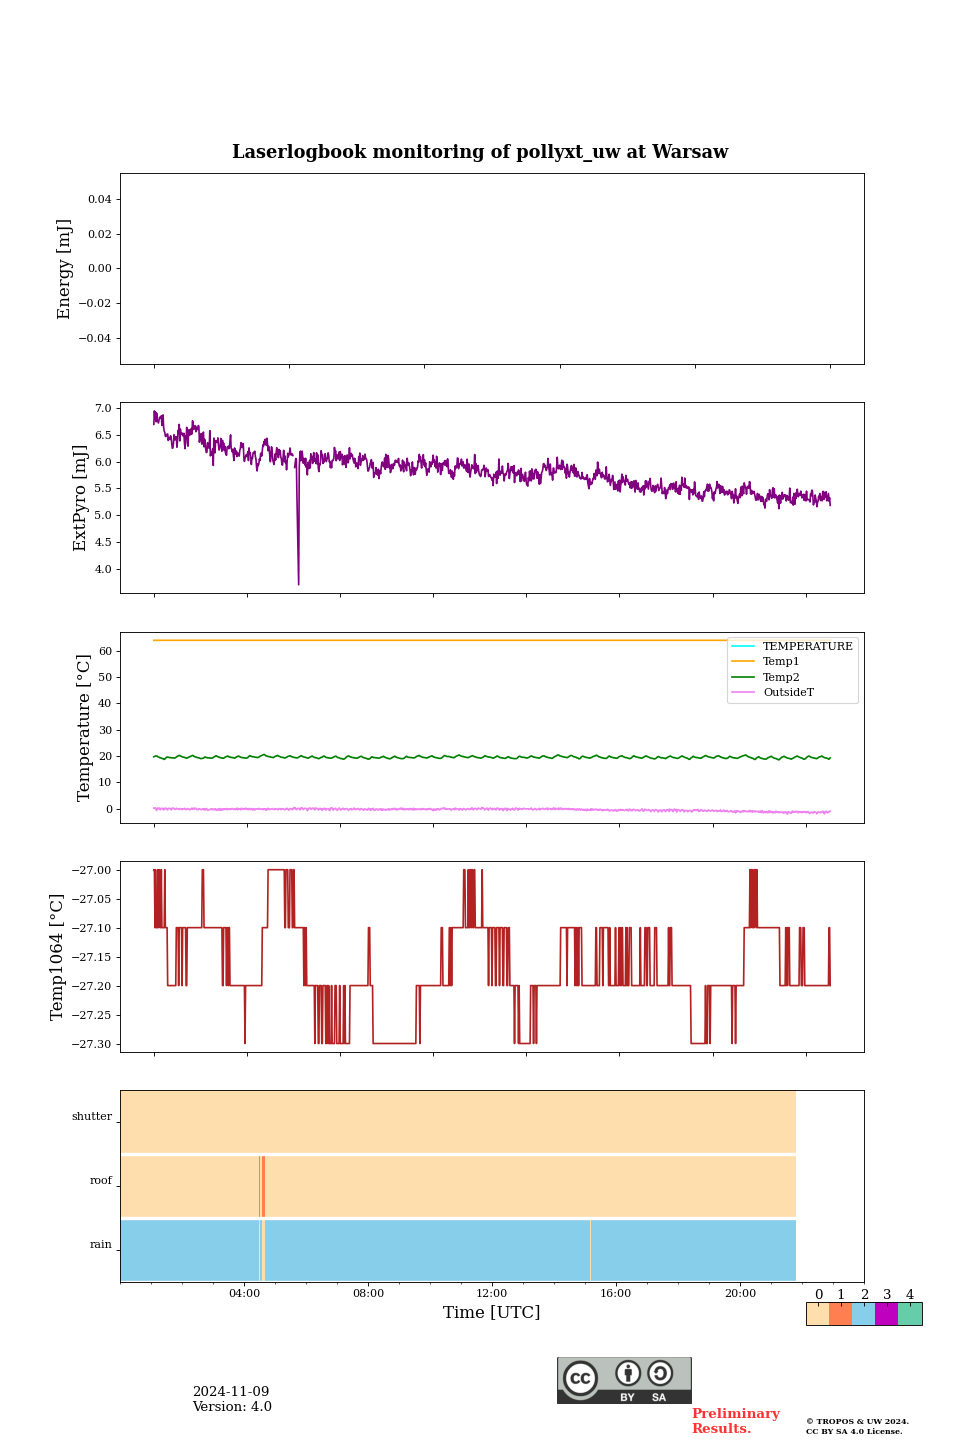The image size is (960, 1440).
Task: Click the '© TROPOS & UW 2024.' copyright text
Action: coord(857,1422)
